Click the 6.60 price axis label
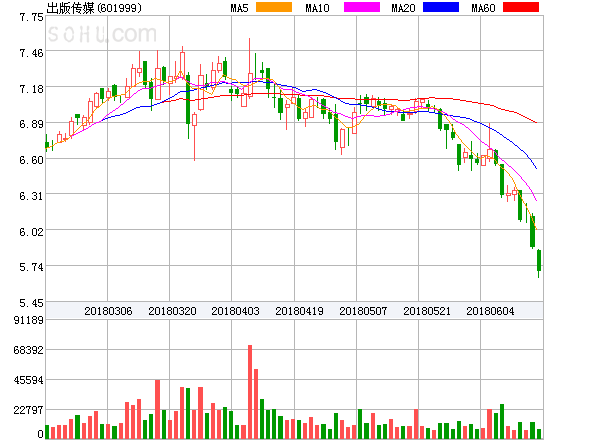Viewport: 600px width, 440px height. [x=31, y=160]
